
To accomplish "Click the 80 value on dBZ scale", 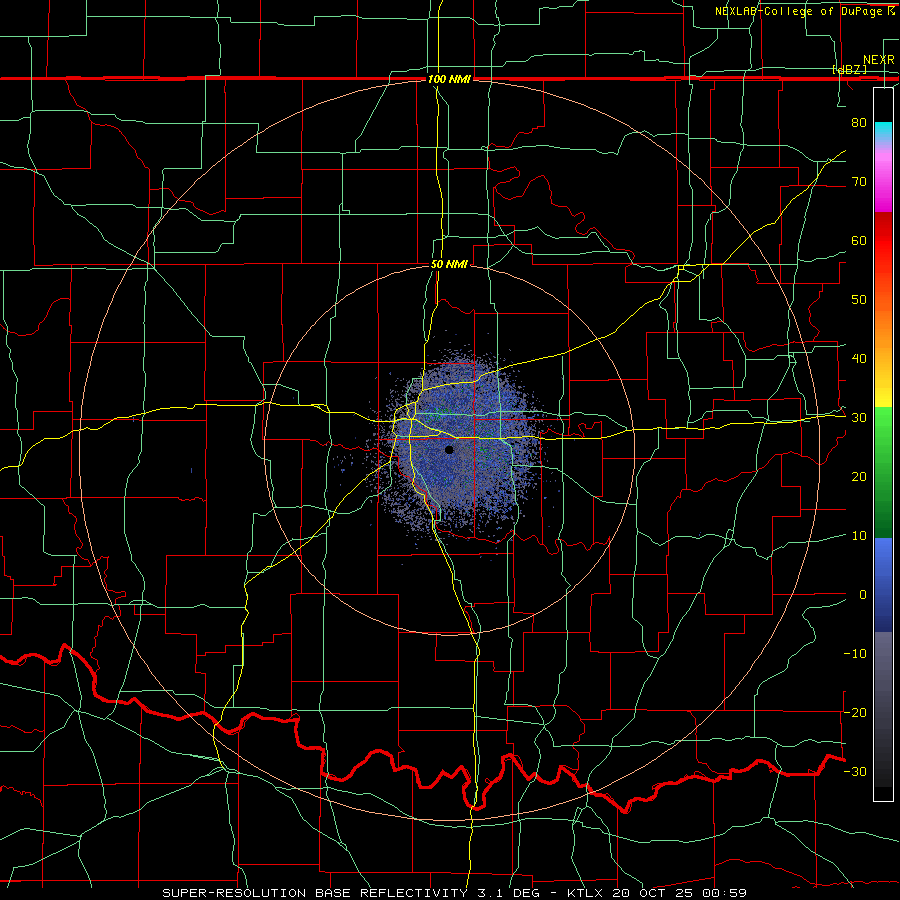I will [x=859, y=122].
